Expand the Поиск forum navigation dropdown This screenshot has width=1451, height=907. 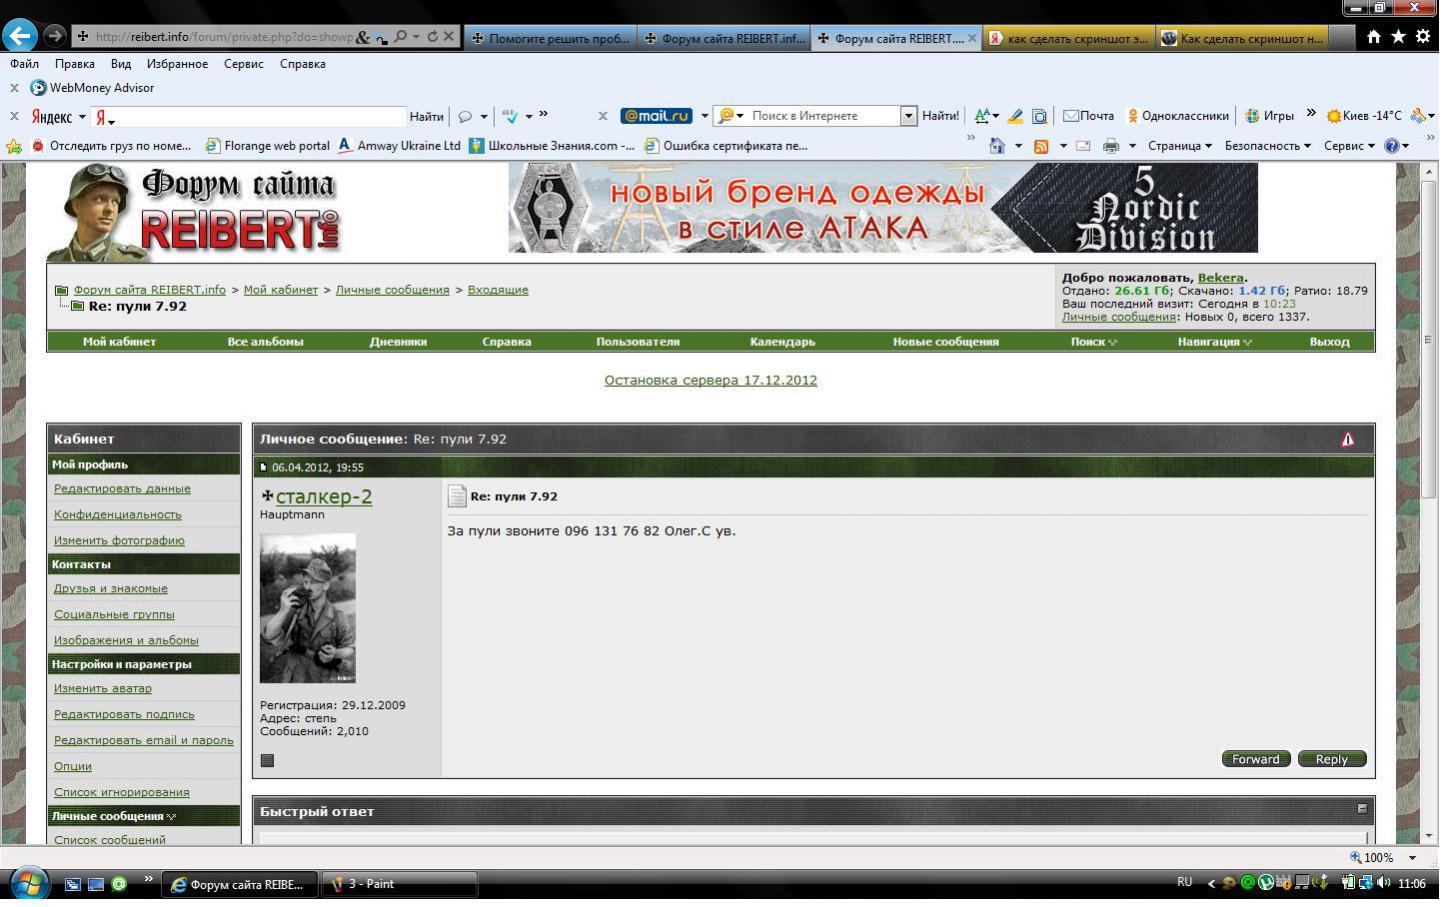(x=1094, y=342)
